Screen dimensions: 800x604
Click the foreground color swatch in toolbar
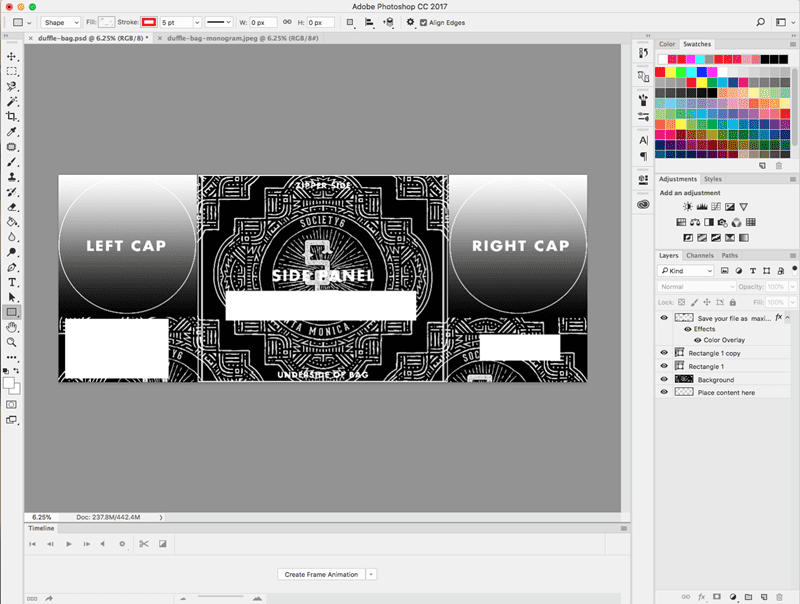(x=9, y=383)
